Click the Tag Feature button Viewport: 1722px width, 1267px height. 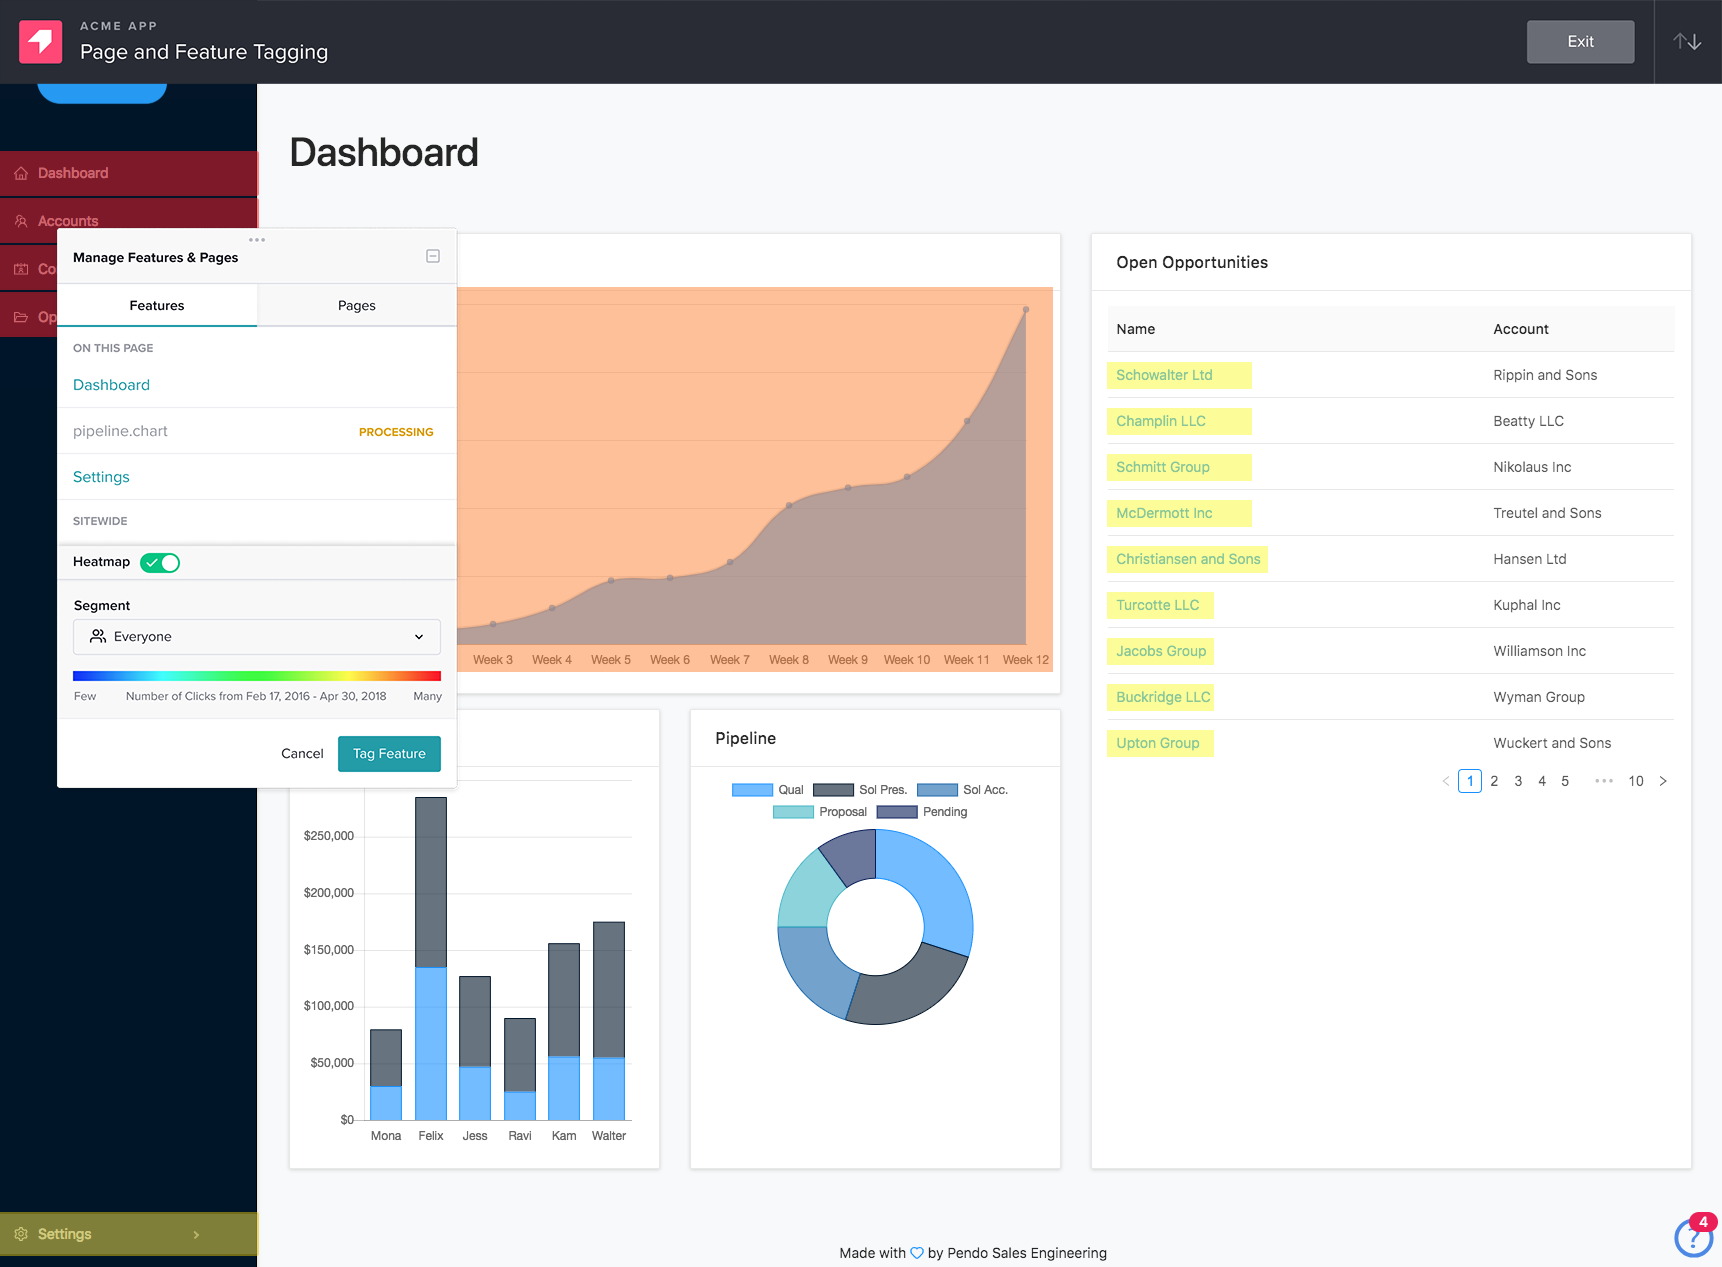click(389, 754)
